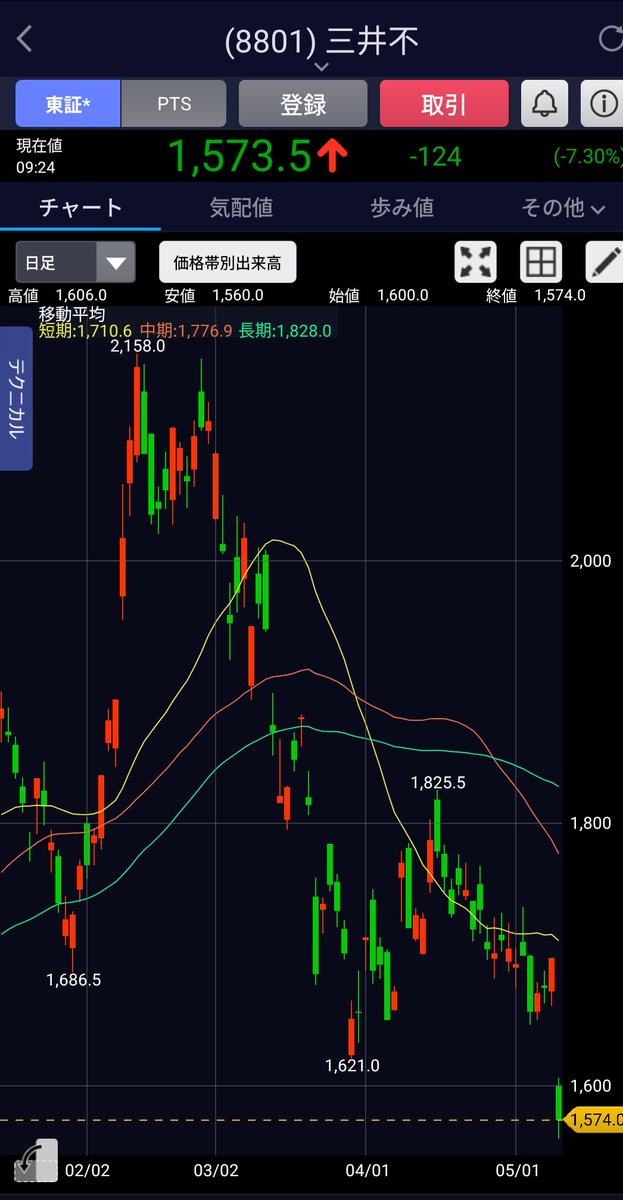Open the multi-chart grid layout
This screenshot has height=1200, width=623.
point(541,263)
